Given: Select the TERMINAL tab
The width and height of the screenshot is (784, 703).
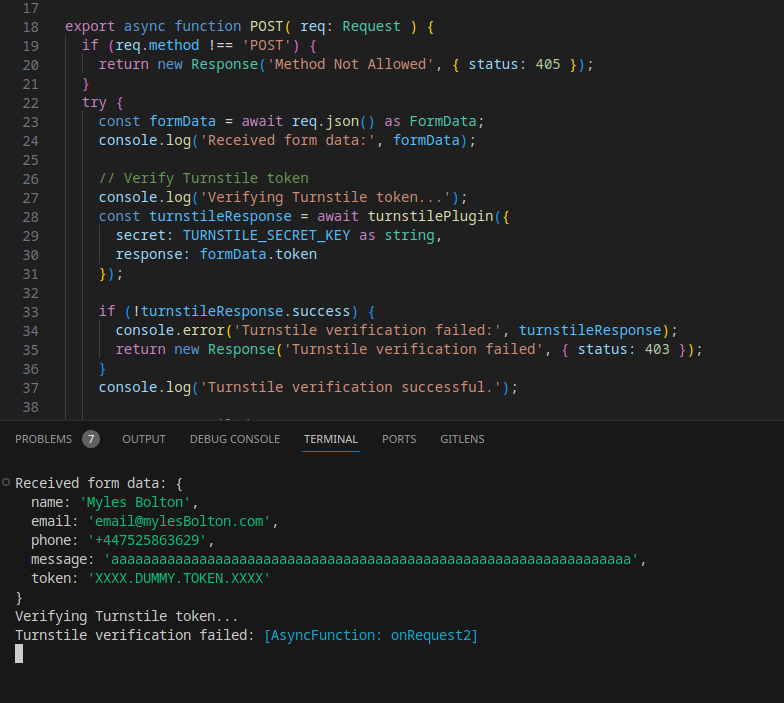Looking at the screenshot, I should click(331, 439).
